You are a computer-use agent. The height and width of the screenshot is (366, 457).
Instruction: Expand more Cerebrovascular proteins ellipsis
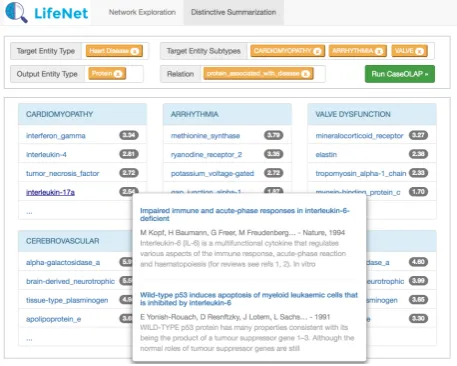[x=29, y=339]
